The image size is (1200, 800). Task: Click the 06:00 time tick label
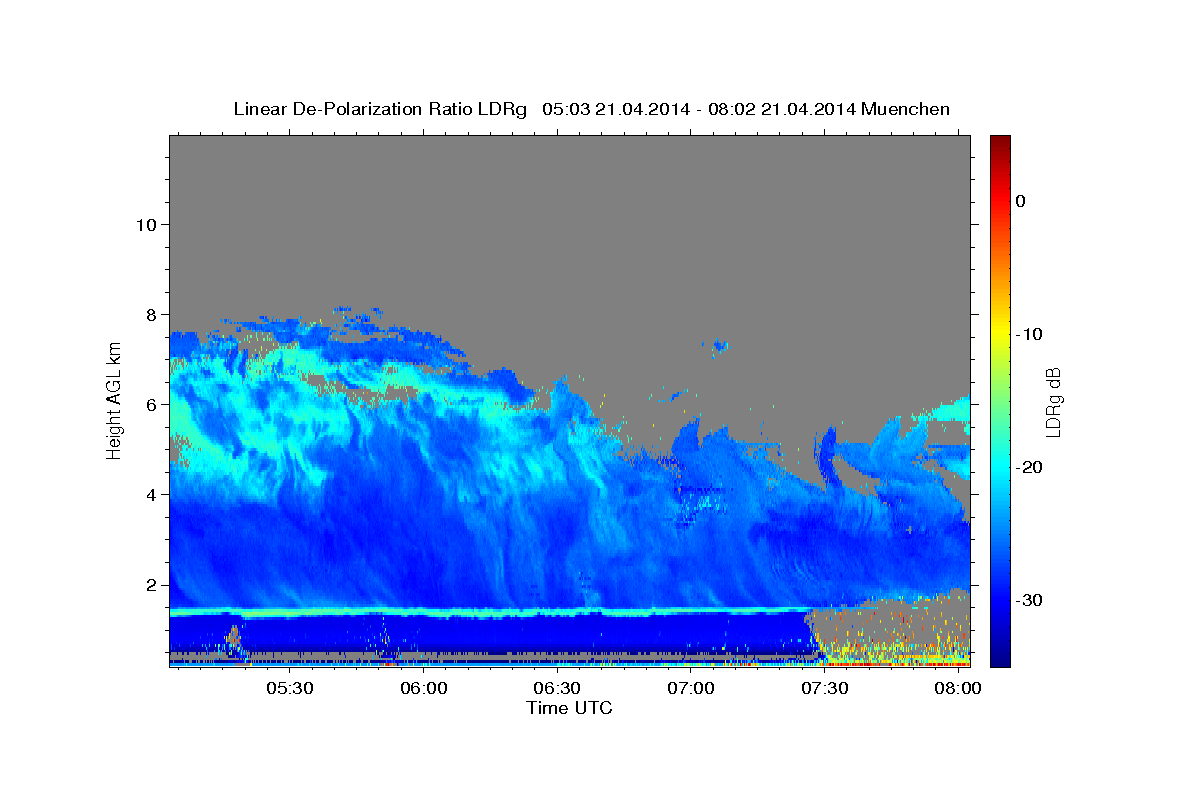click(424, 689)
